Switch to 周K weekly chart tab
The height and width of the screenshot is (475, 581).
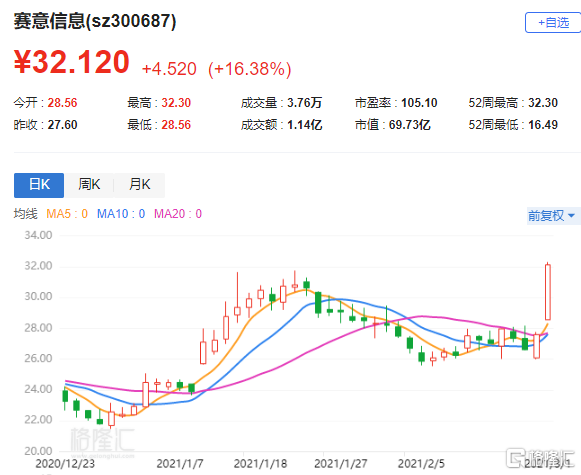coord(89,185)
